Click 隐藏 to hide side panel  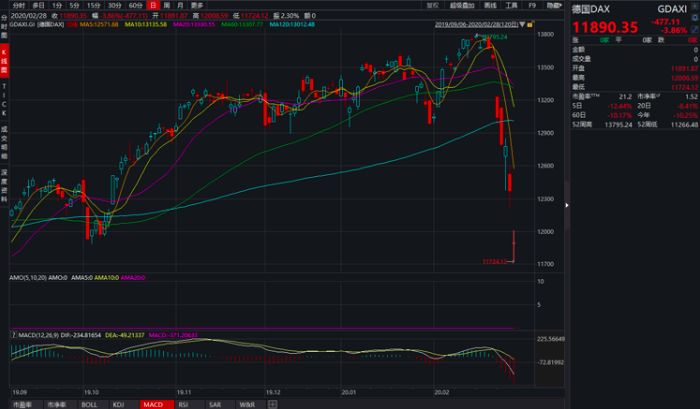pos(554,5)
